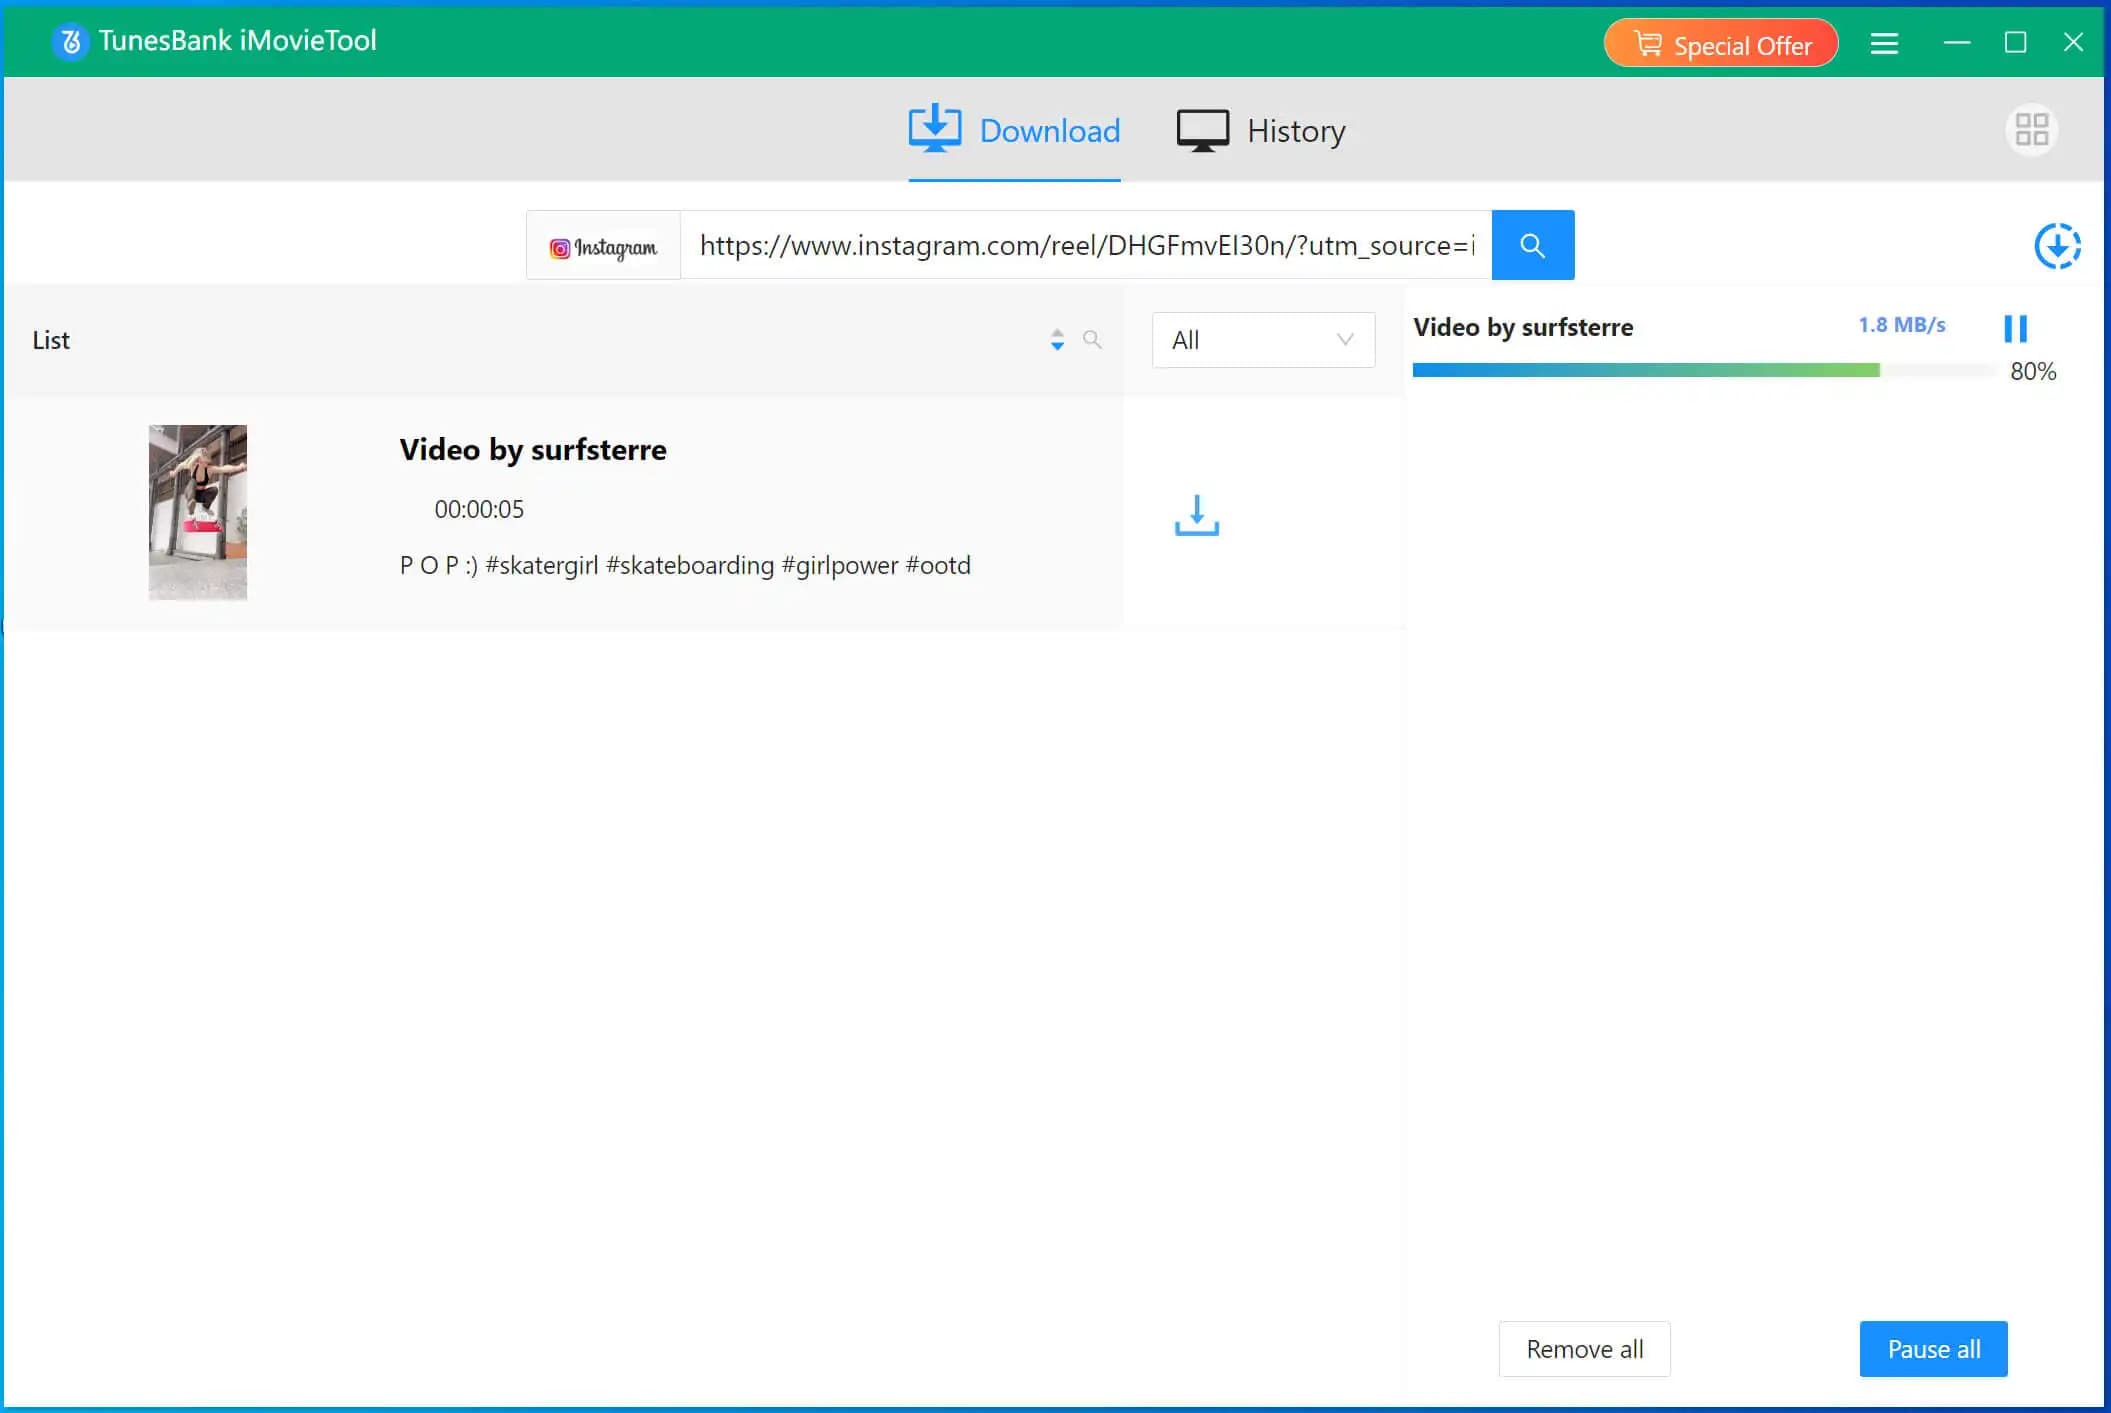Open the Instagram site selector
Screen dimensions: 2111x1413
pyautogui.click(x=603, y=246)
